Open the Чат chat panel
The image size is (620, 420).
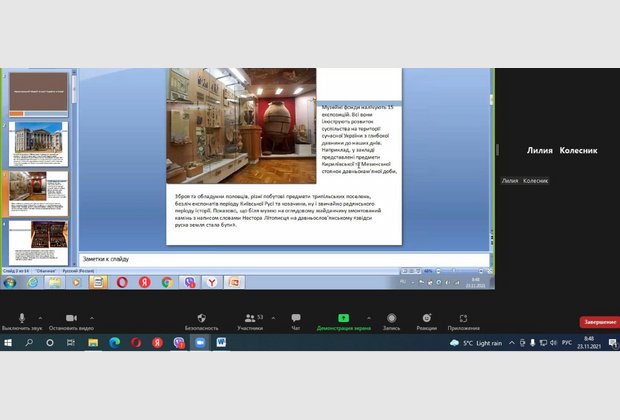[x=295, y=318]
